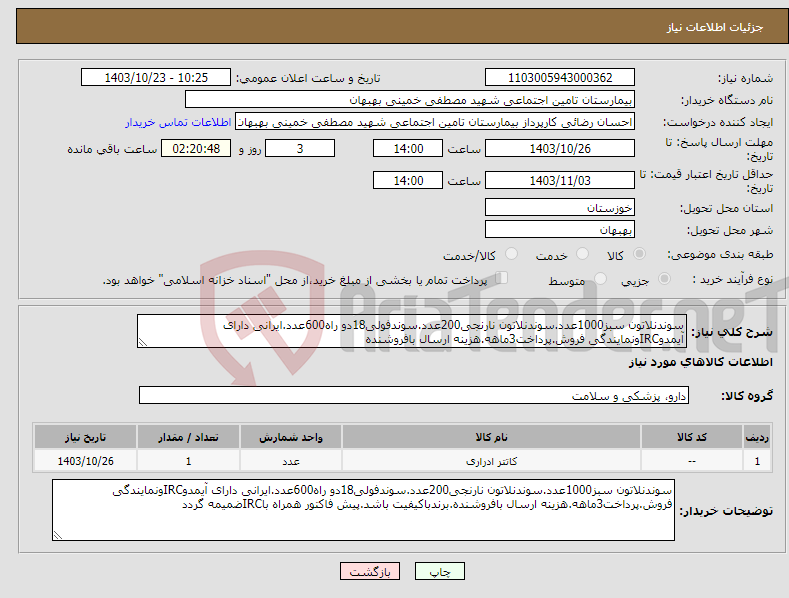Click the کاتتر ادراری item cell
The width and height of the screenshot is (789, 598).
492,461
